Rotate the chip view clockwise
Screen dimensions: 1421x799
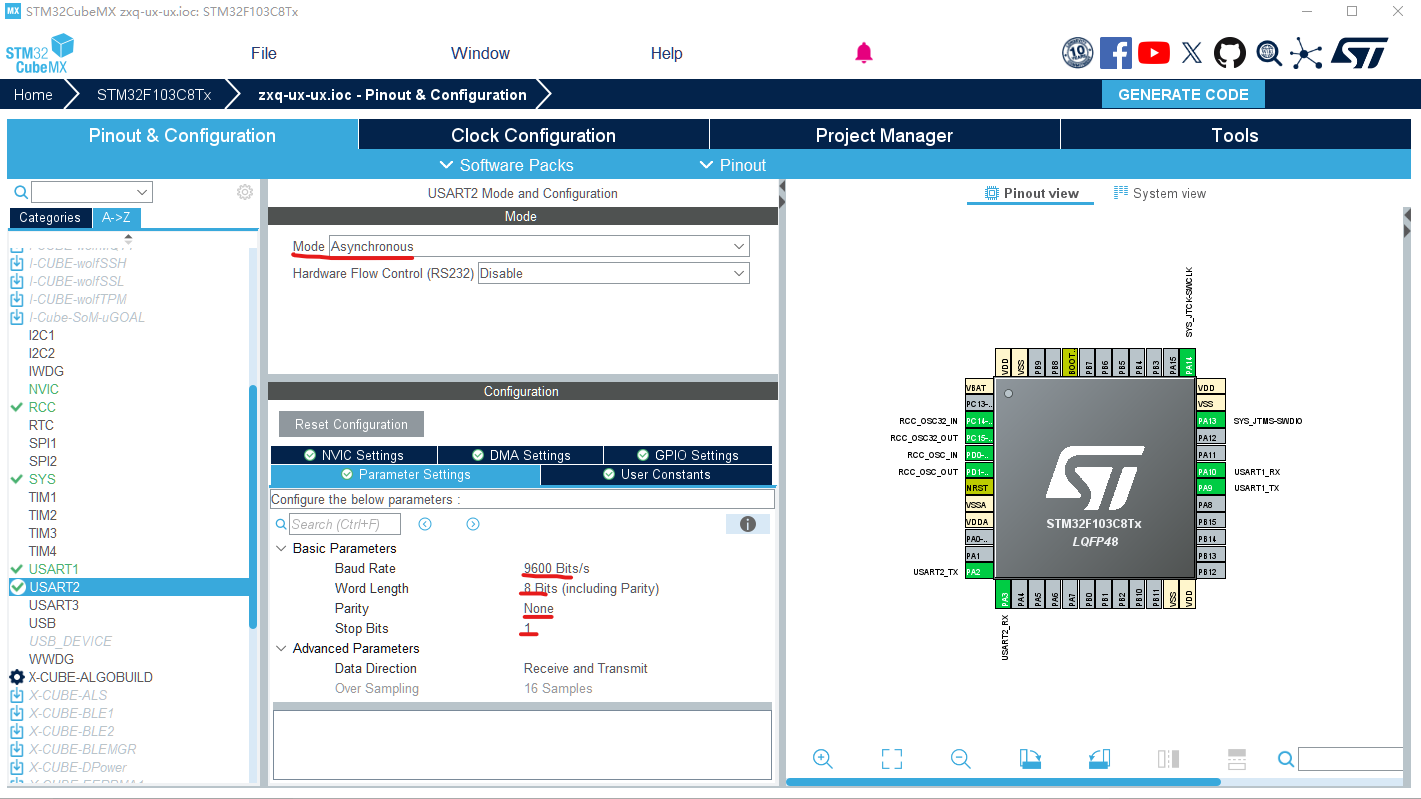[1030, 758]
